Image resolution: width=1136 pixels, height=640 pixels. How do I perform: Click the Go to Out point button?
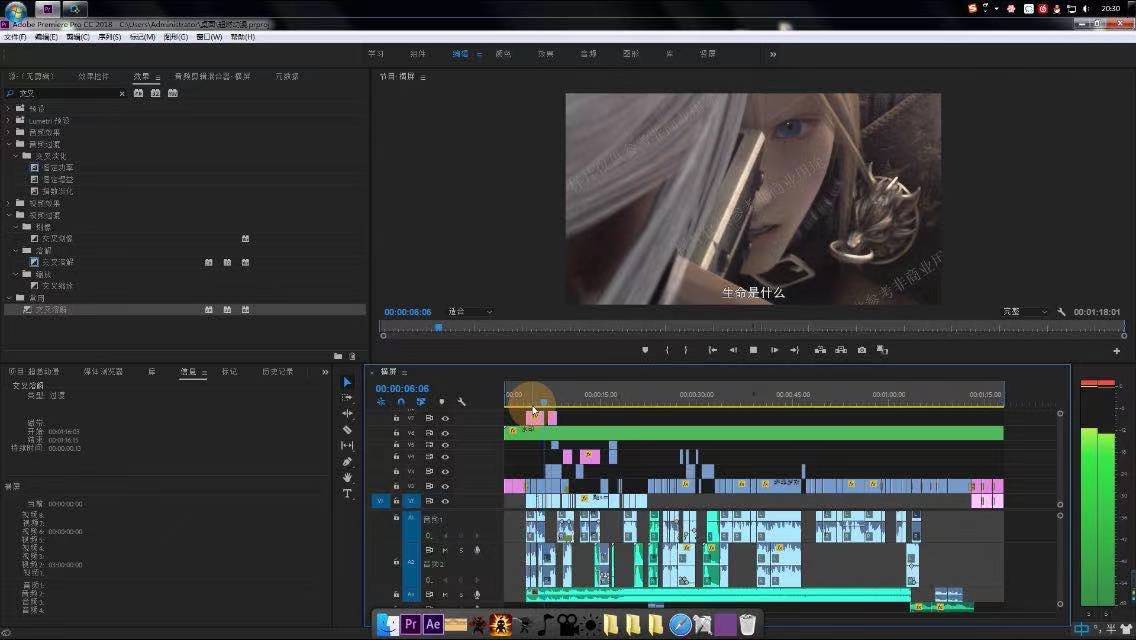point(795,350)
